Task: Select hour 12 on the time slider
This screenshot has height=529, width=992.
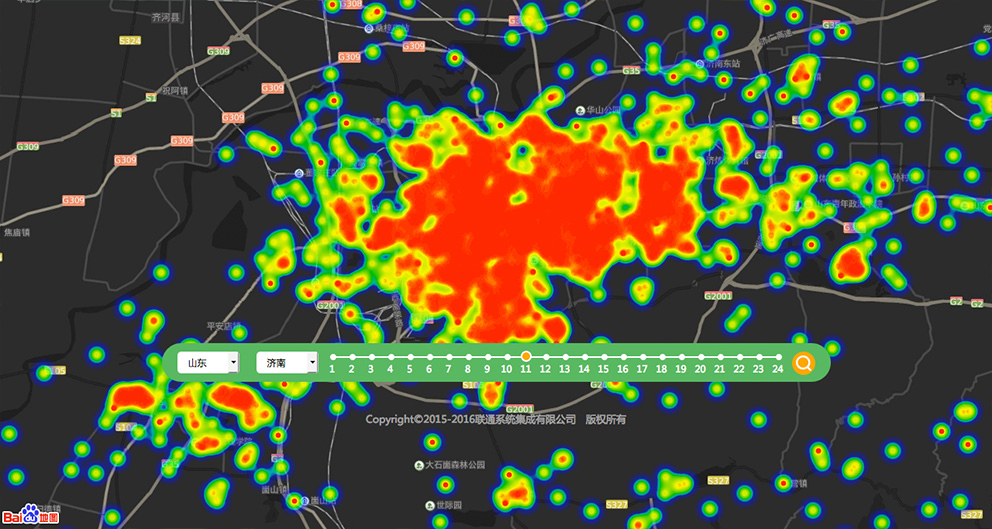Action: (545, 357)
